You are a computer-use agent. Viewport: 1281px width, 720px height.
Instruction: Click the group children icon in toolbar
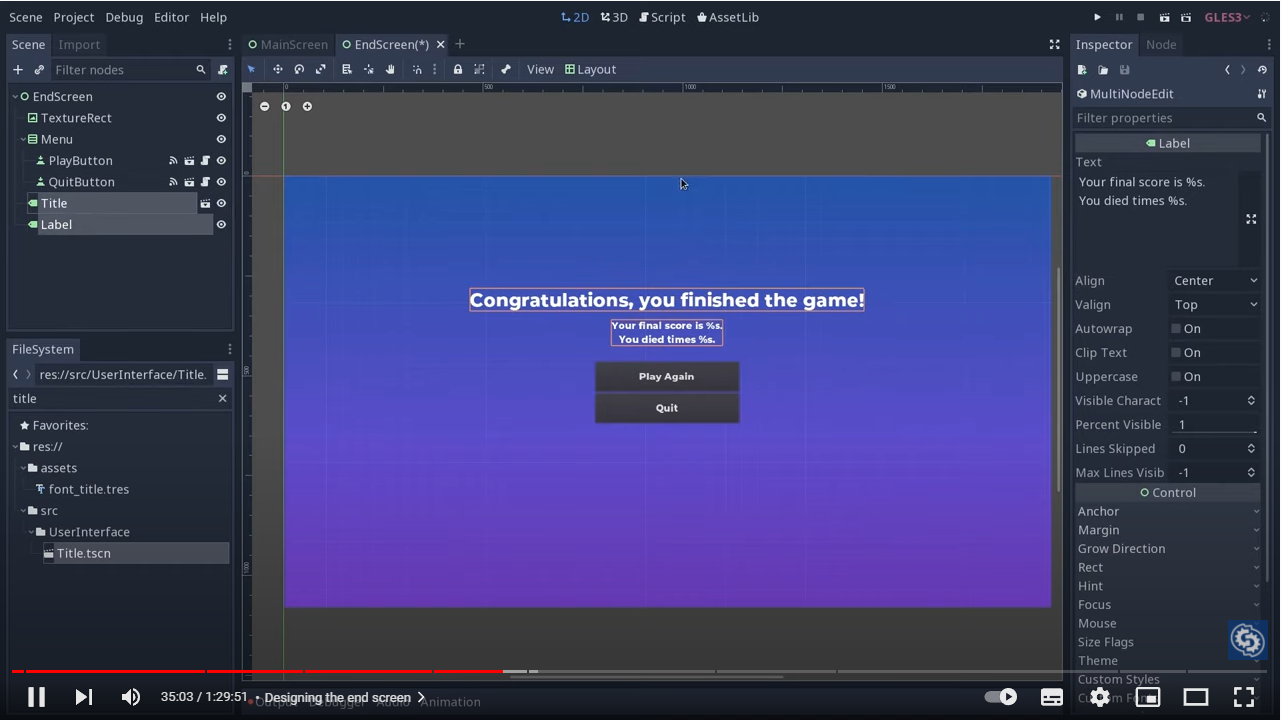[x=479, y=69]
